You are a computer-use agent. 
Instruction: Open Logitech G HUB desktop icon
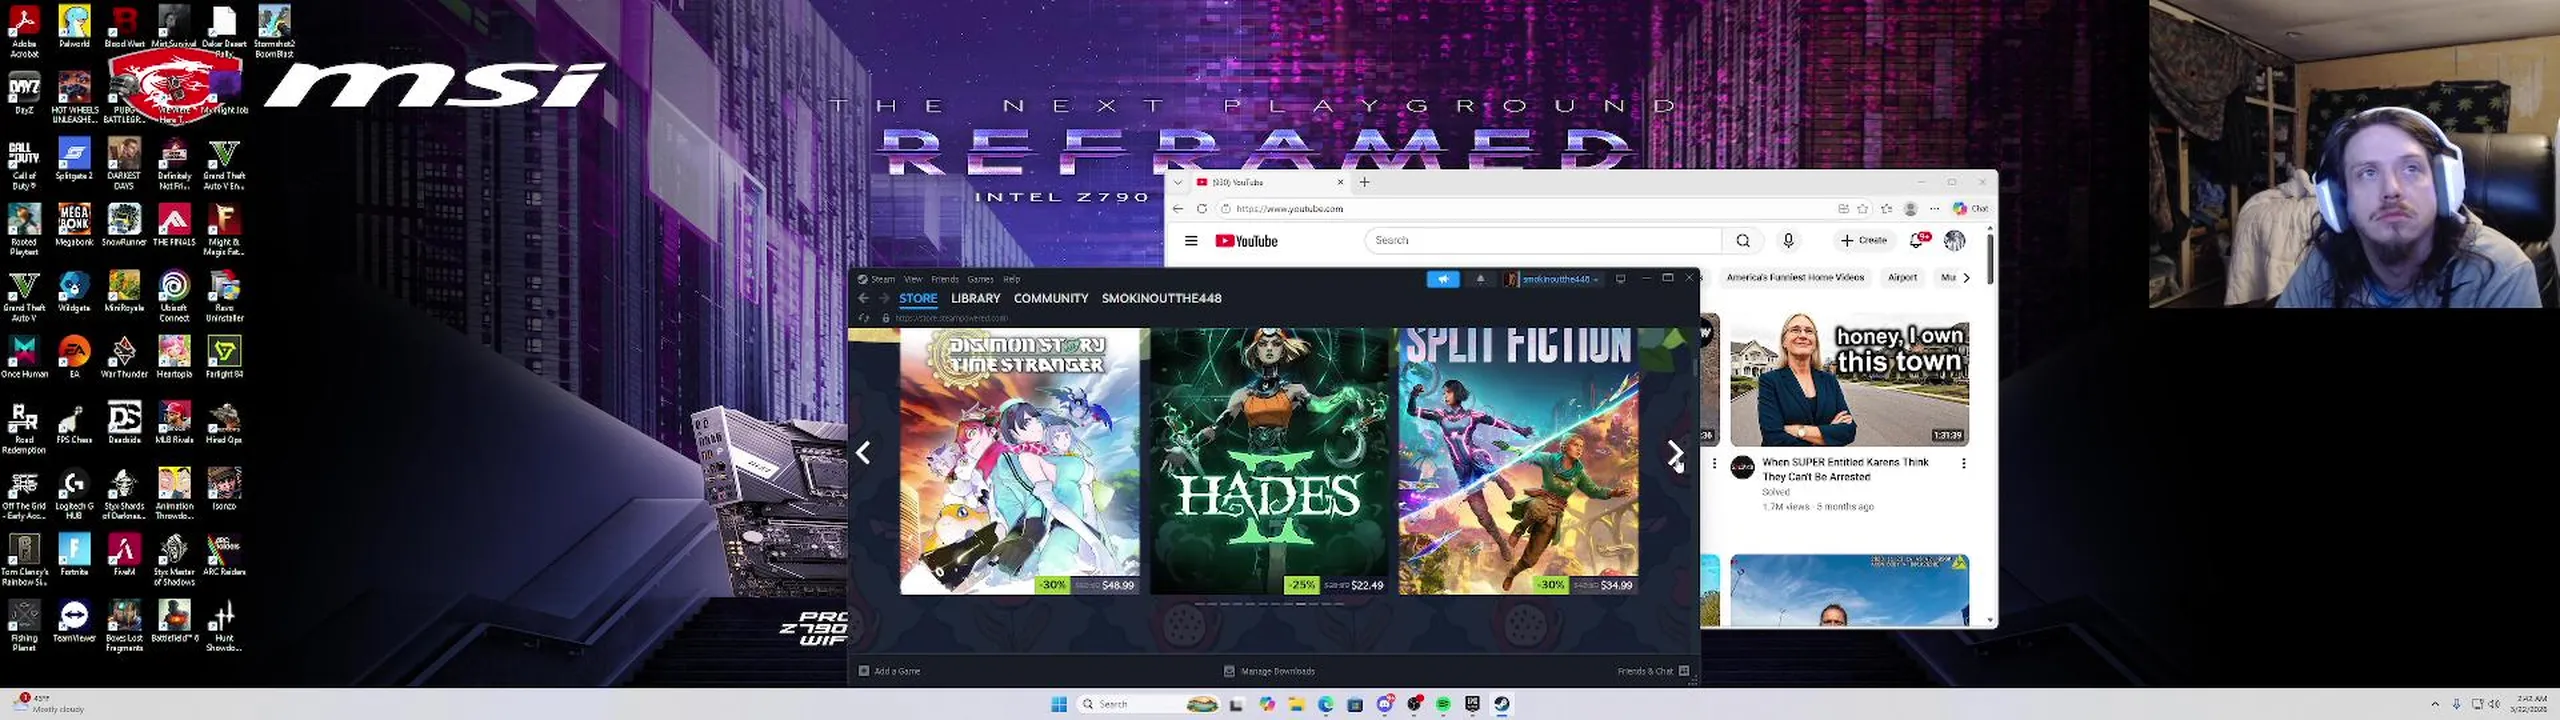(x=74, y=495)
